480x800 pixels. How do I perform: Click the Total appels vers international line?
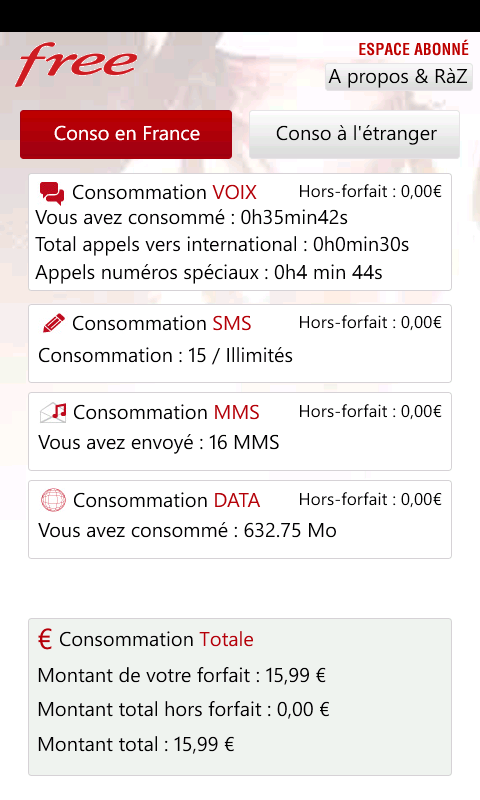pyautogui.click(x=222, y=245)
